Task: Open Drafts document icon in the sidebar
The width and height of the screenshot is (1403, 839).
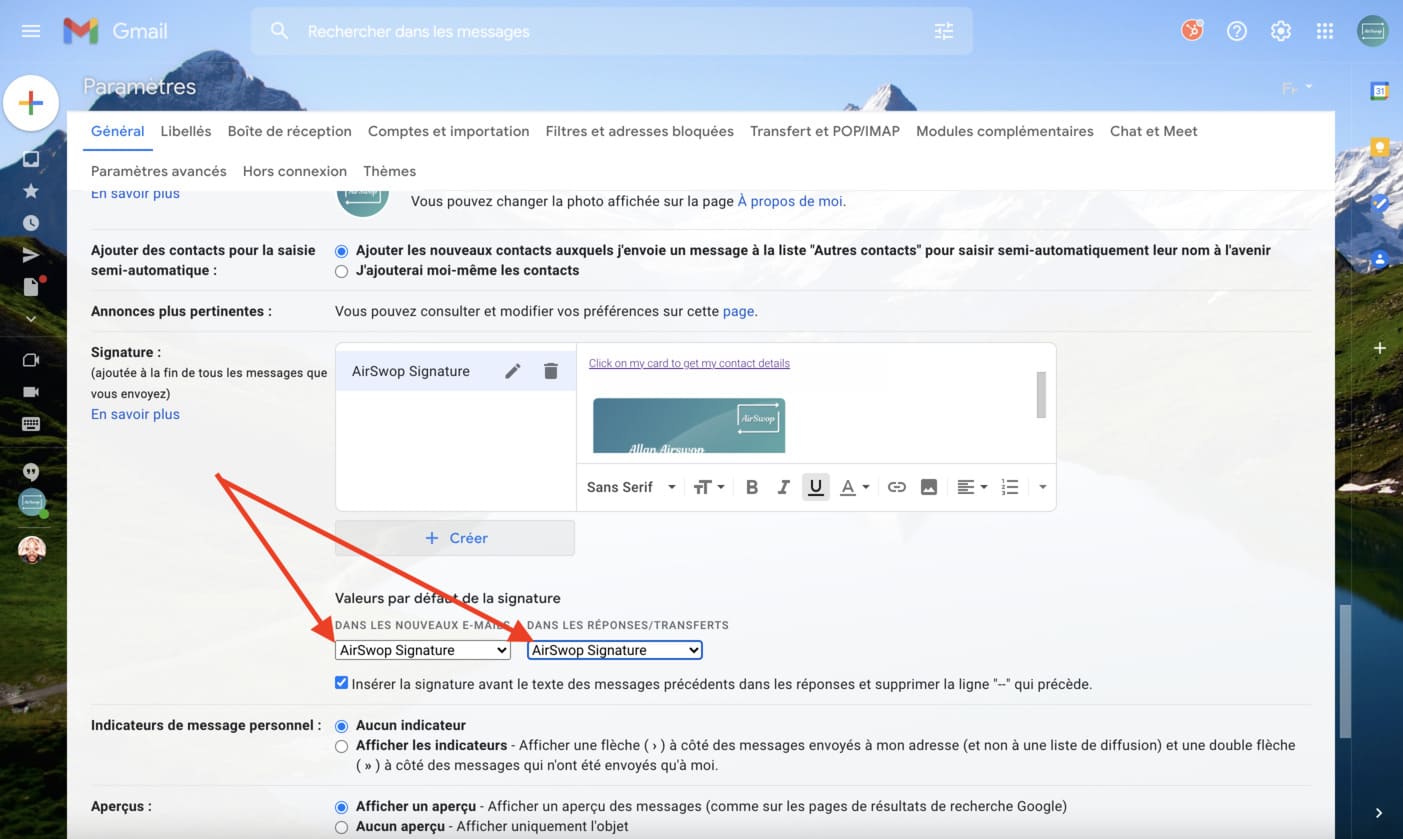Action: [x=31, y=287]
